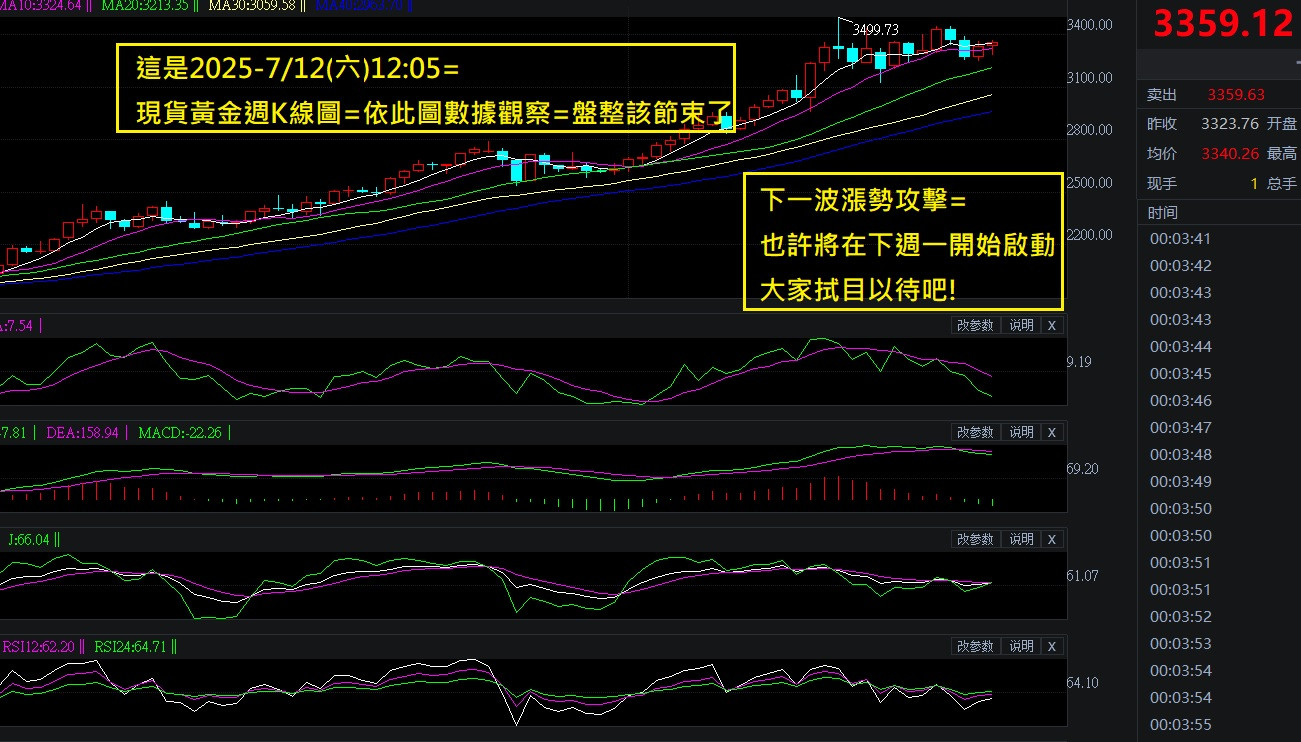Click the J:66.04 indicator value
Viewport: 1301px width, 742px height.
tap(29, 540)
